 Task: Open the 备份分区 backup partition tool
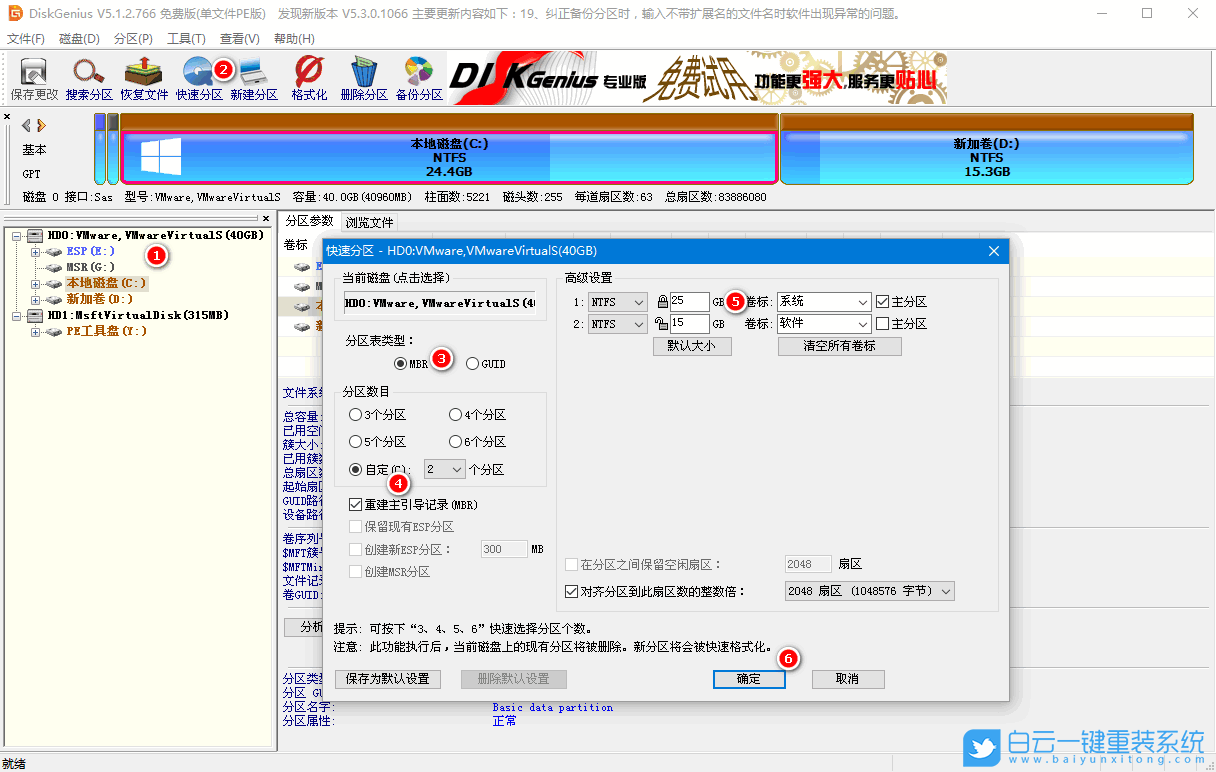click(420, 77)
